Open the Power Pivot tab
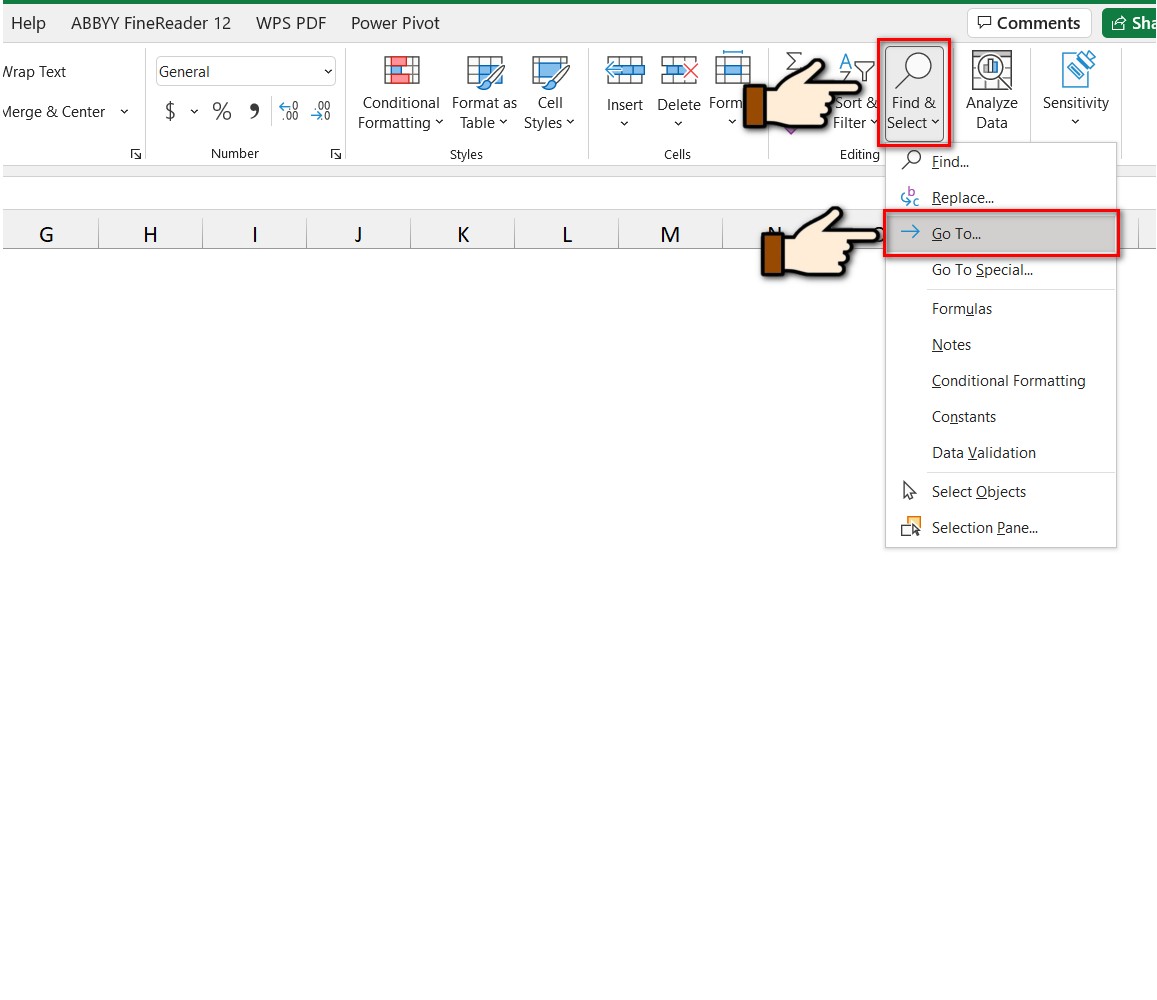The height and width of the screenshot is (1000, 1157). pos(395,23)
